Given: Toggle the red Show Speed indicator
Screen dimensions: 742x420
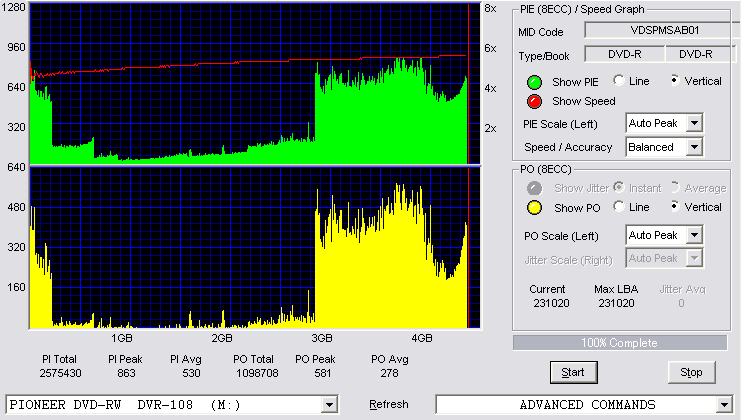Looking at the screenshot, I should tap(534, 101).
